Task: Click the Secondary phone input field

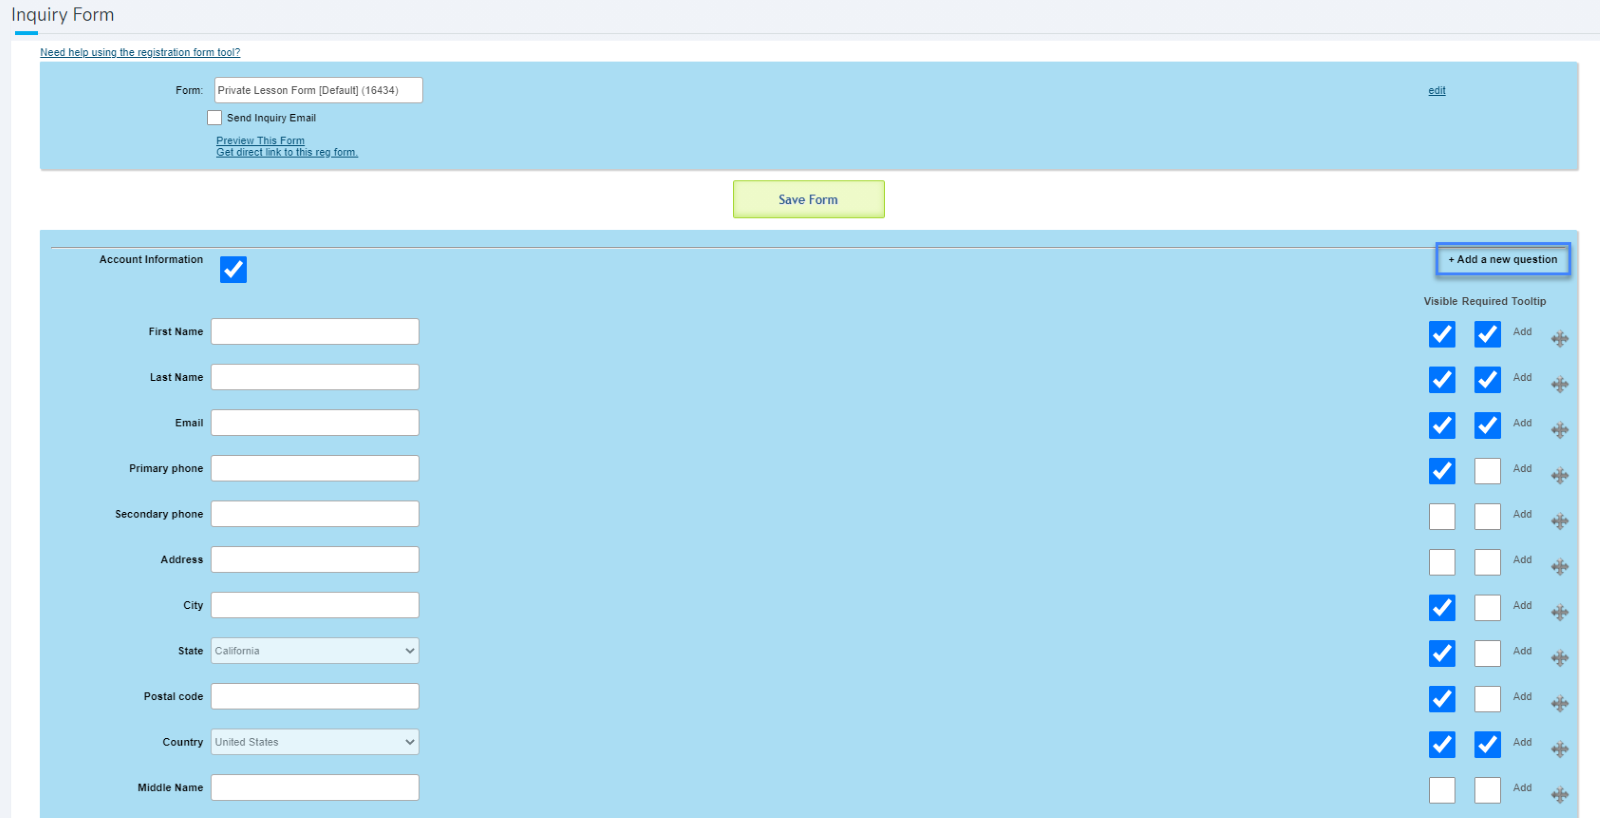Action: [315, 514]
